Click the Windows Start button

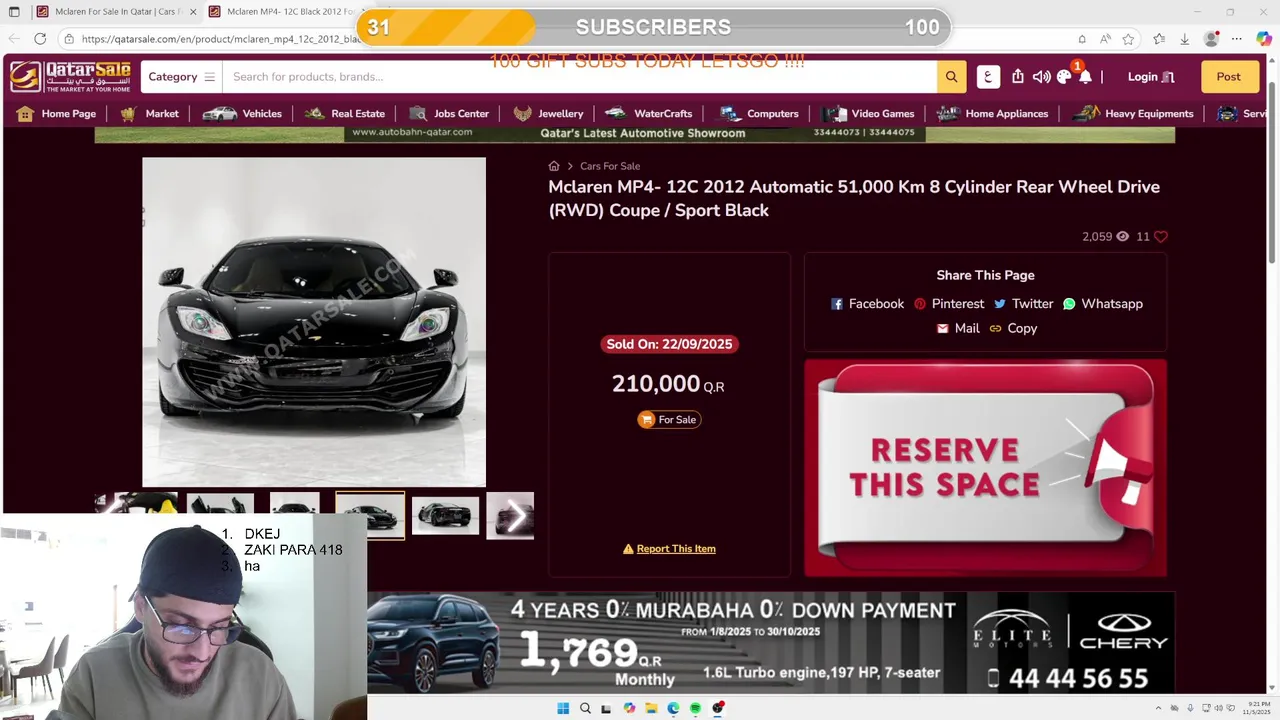point(563,708)
